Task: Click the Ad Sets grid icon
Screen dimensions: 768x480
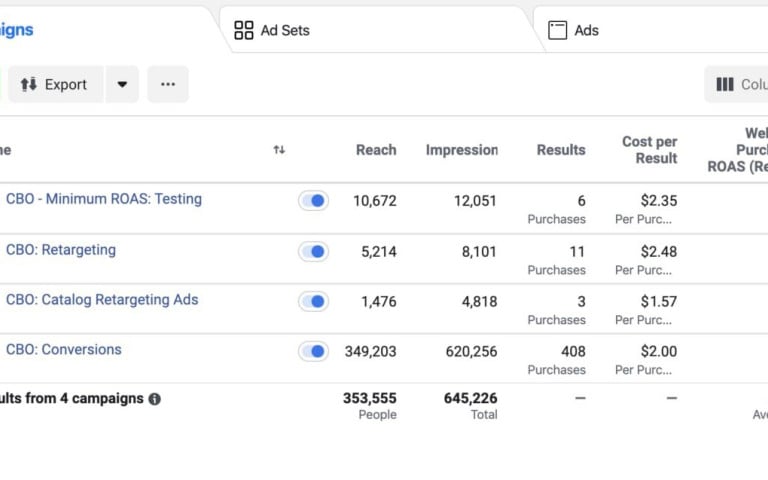Action: 244,30
